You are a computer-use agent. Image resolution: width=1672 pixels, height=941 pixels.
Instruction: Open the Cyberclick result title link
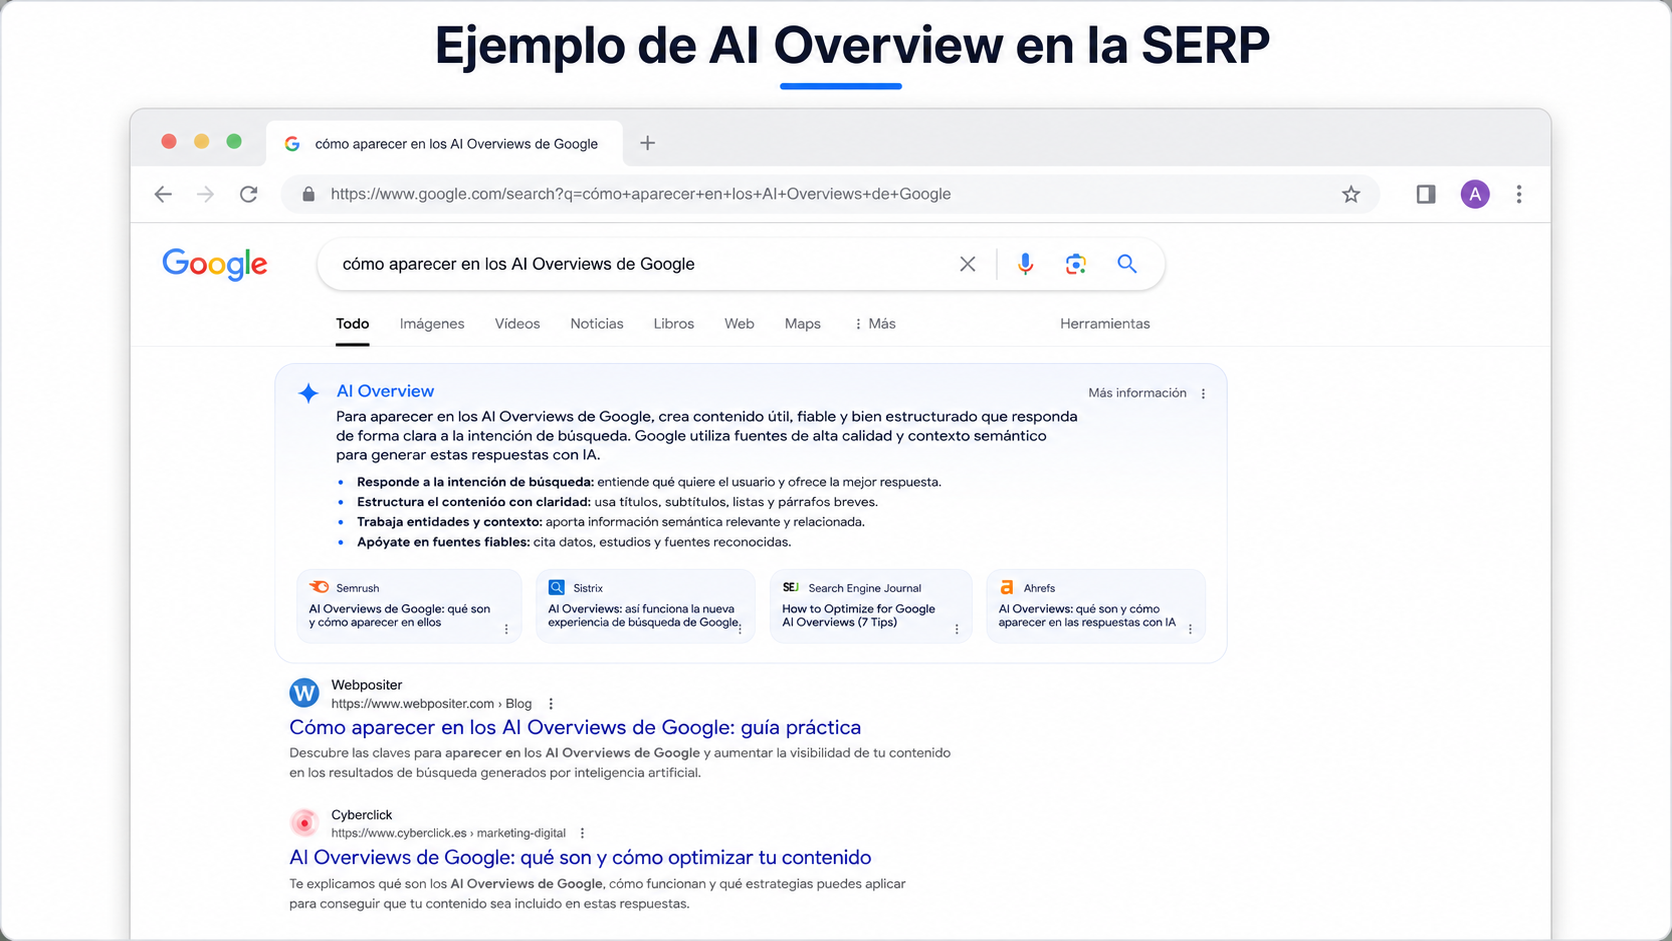coord(580,857)
